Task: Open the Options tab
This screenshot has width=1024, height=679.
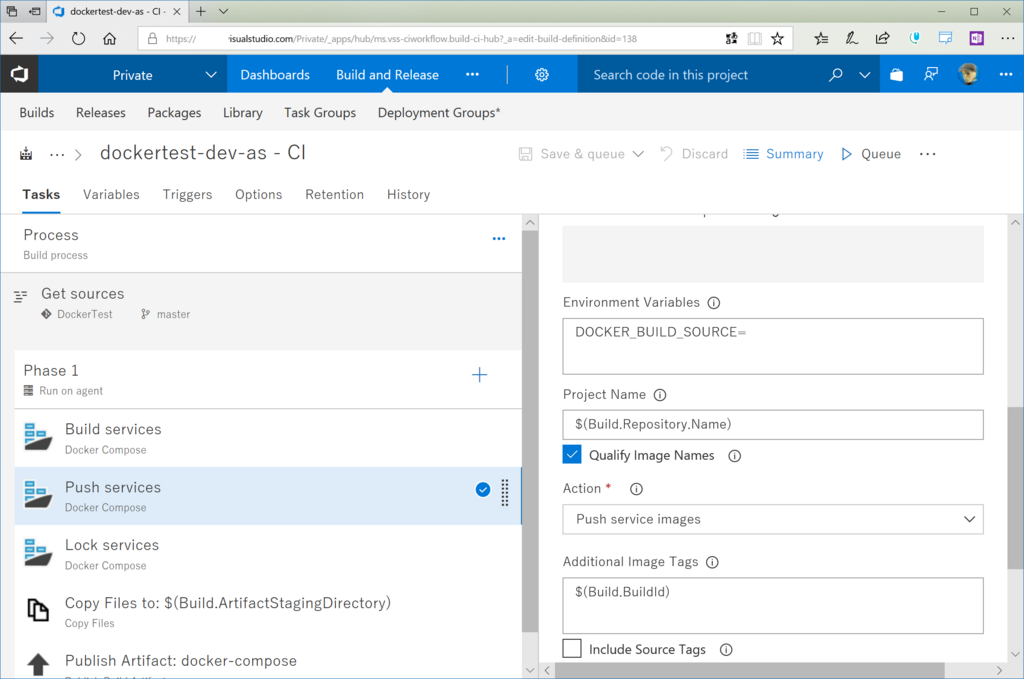Action: pos(259,195)
